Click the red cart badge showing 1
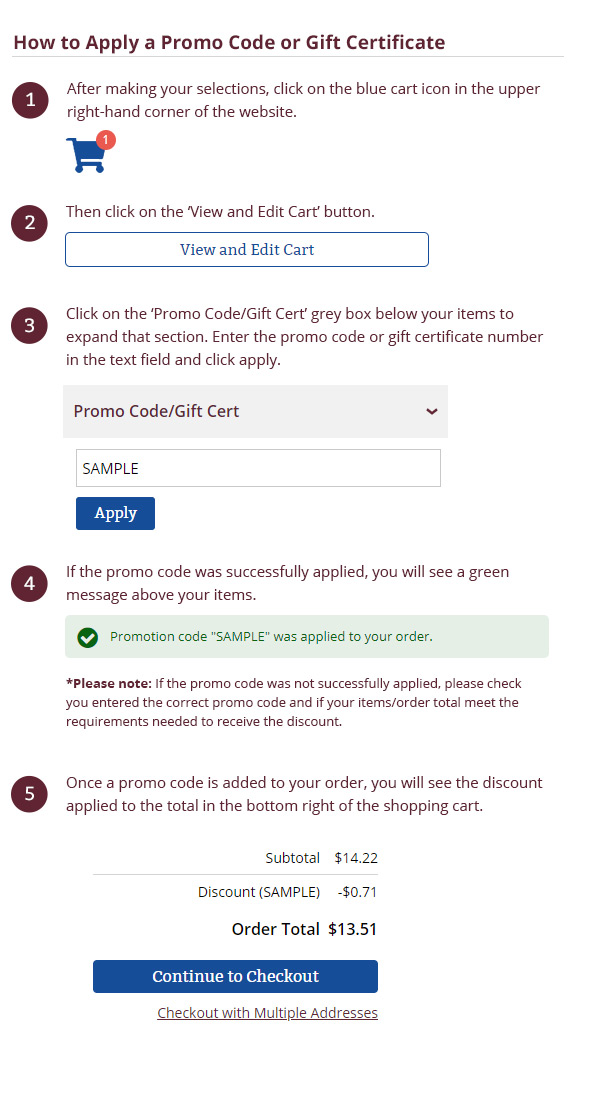 click(x=106, y=140)
